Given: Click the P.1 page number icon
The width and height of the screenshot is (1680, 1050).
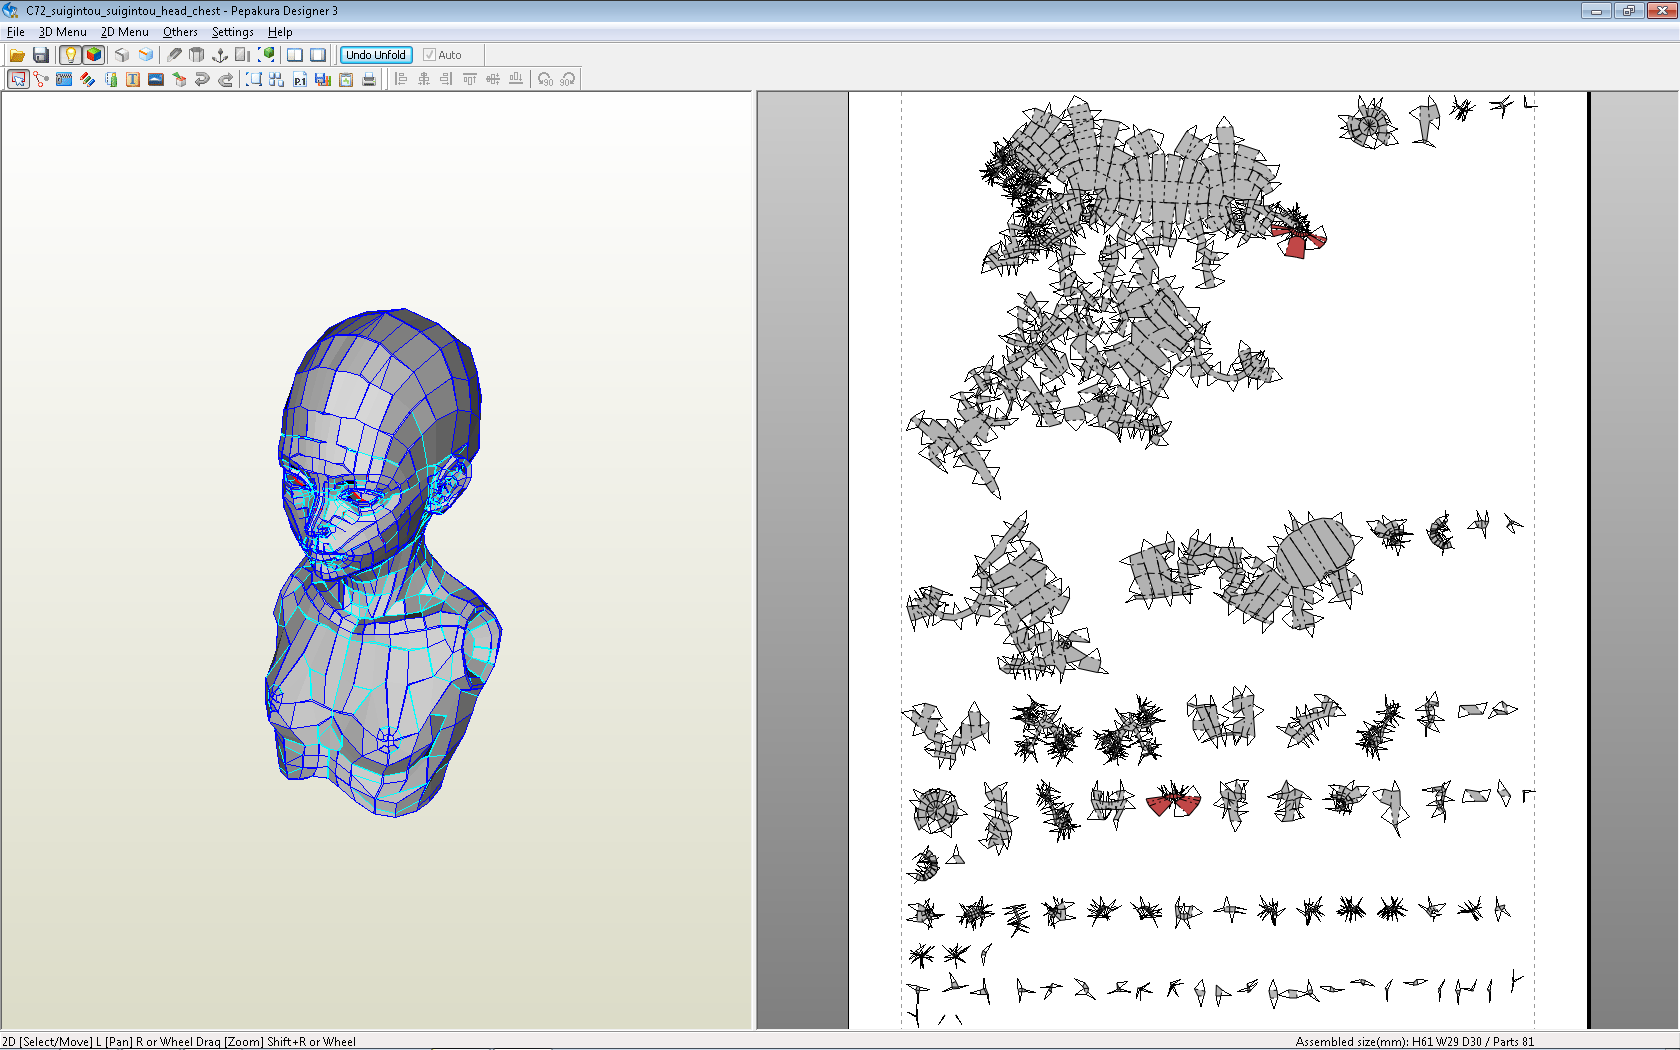Looking at the screenshot, I should pyautogui.click(x=300, y=80).
